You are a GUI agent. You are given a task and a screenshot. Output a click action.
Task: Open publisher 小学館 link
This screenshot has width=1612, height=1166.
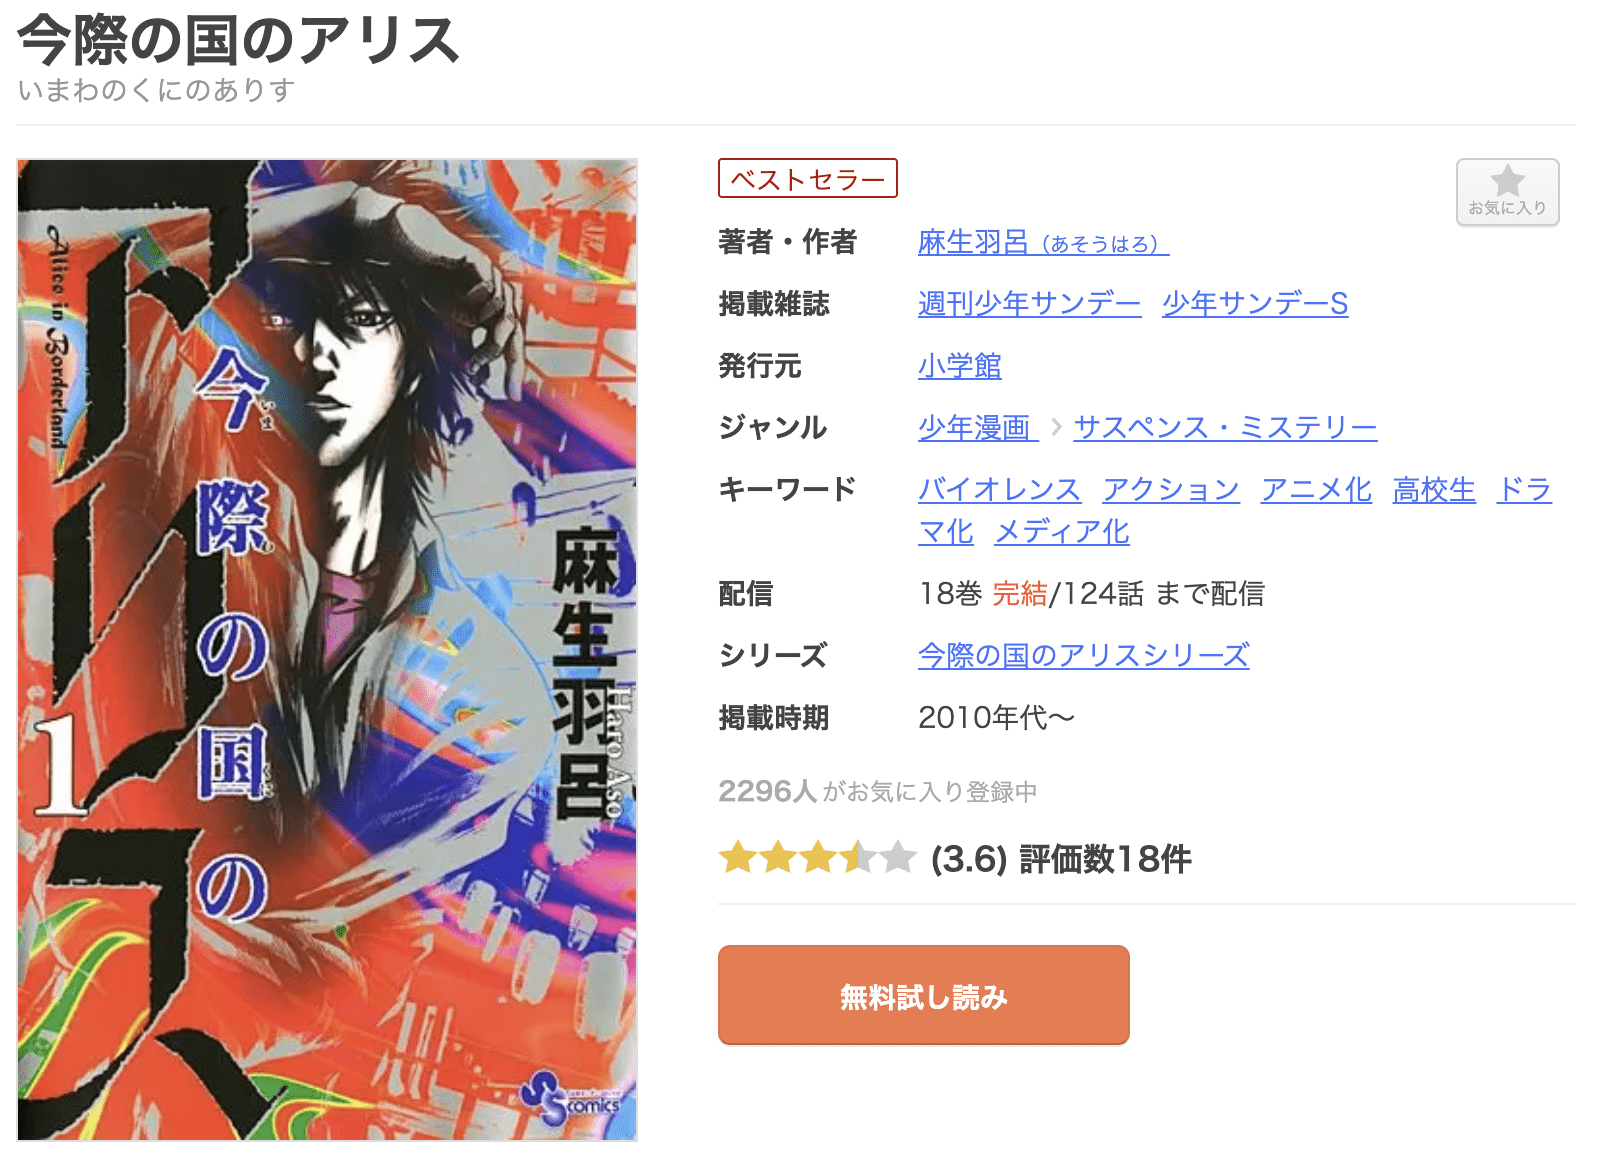(x=959, y=366)
